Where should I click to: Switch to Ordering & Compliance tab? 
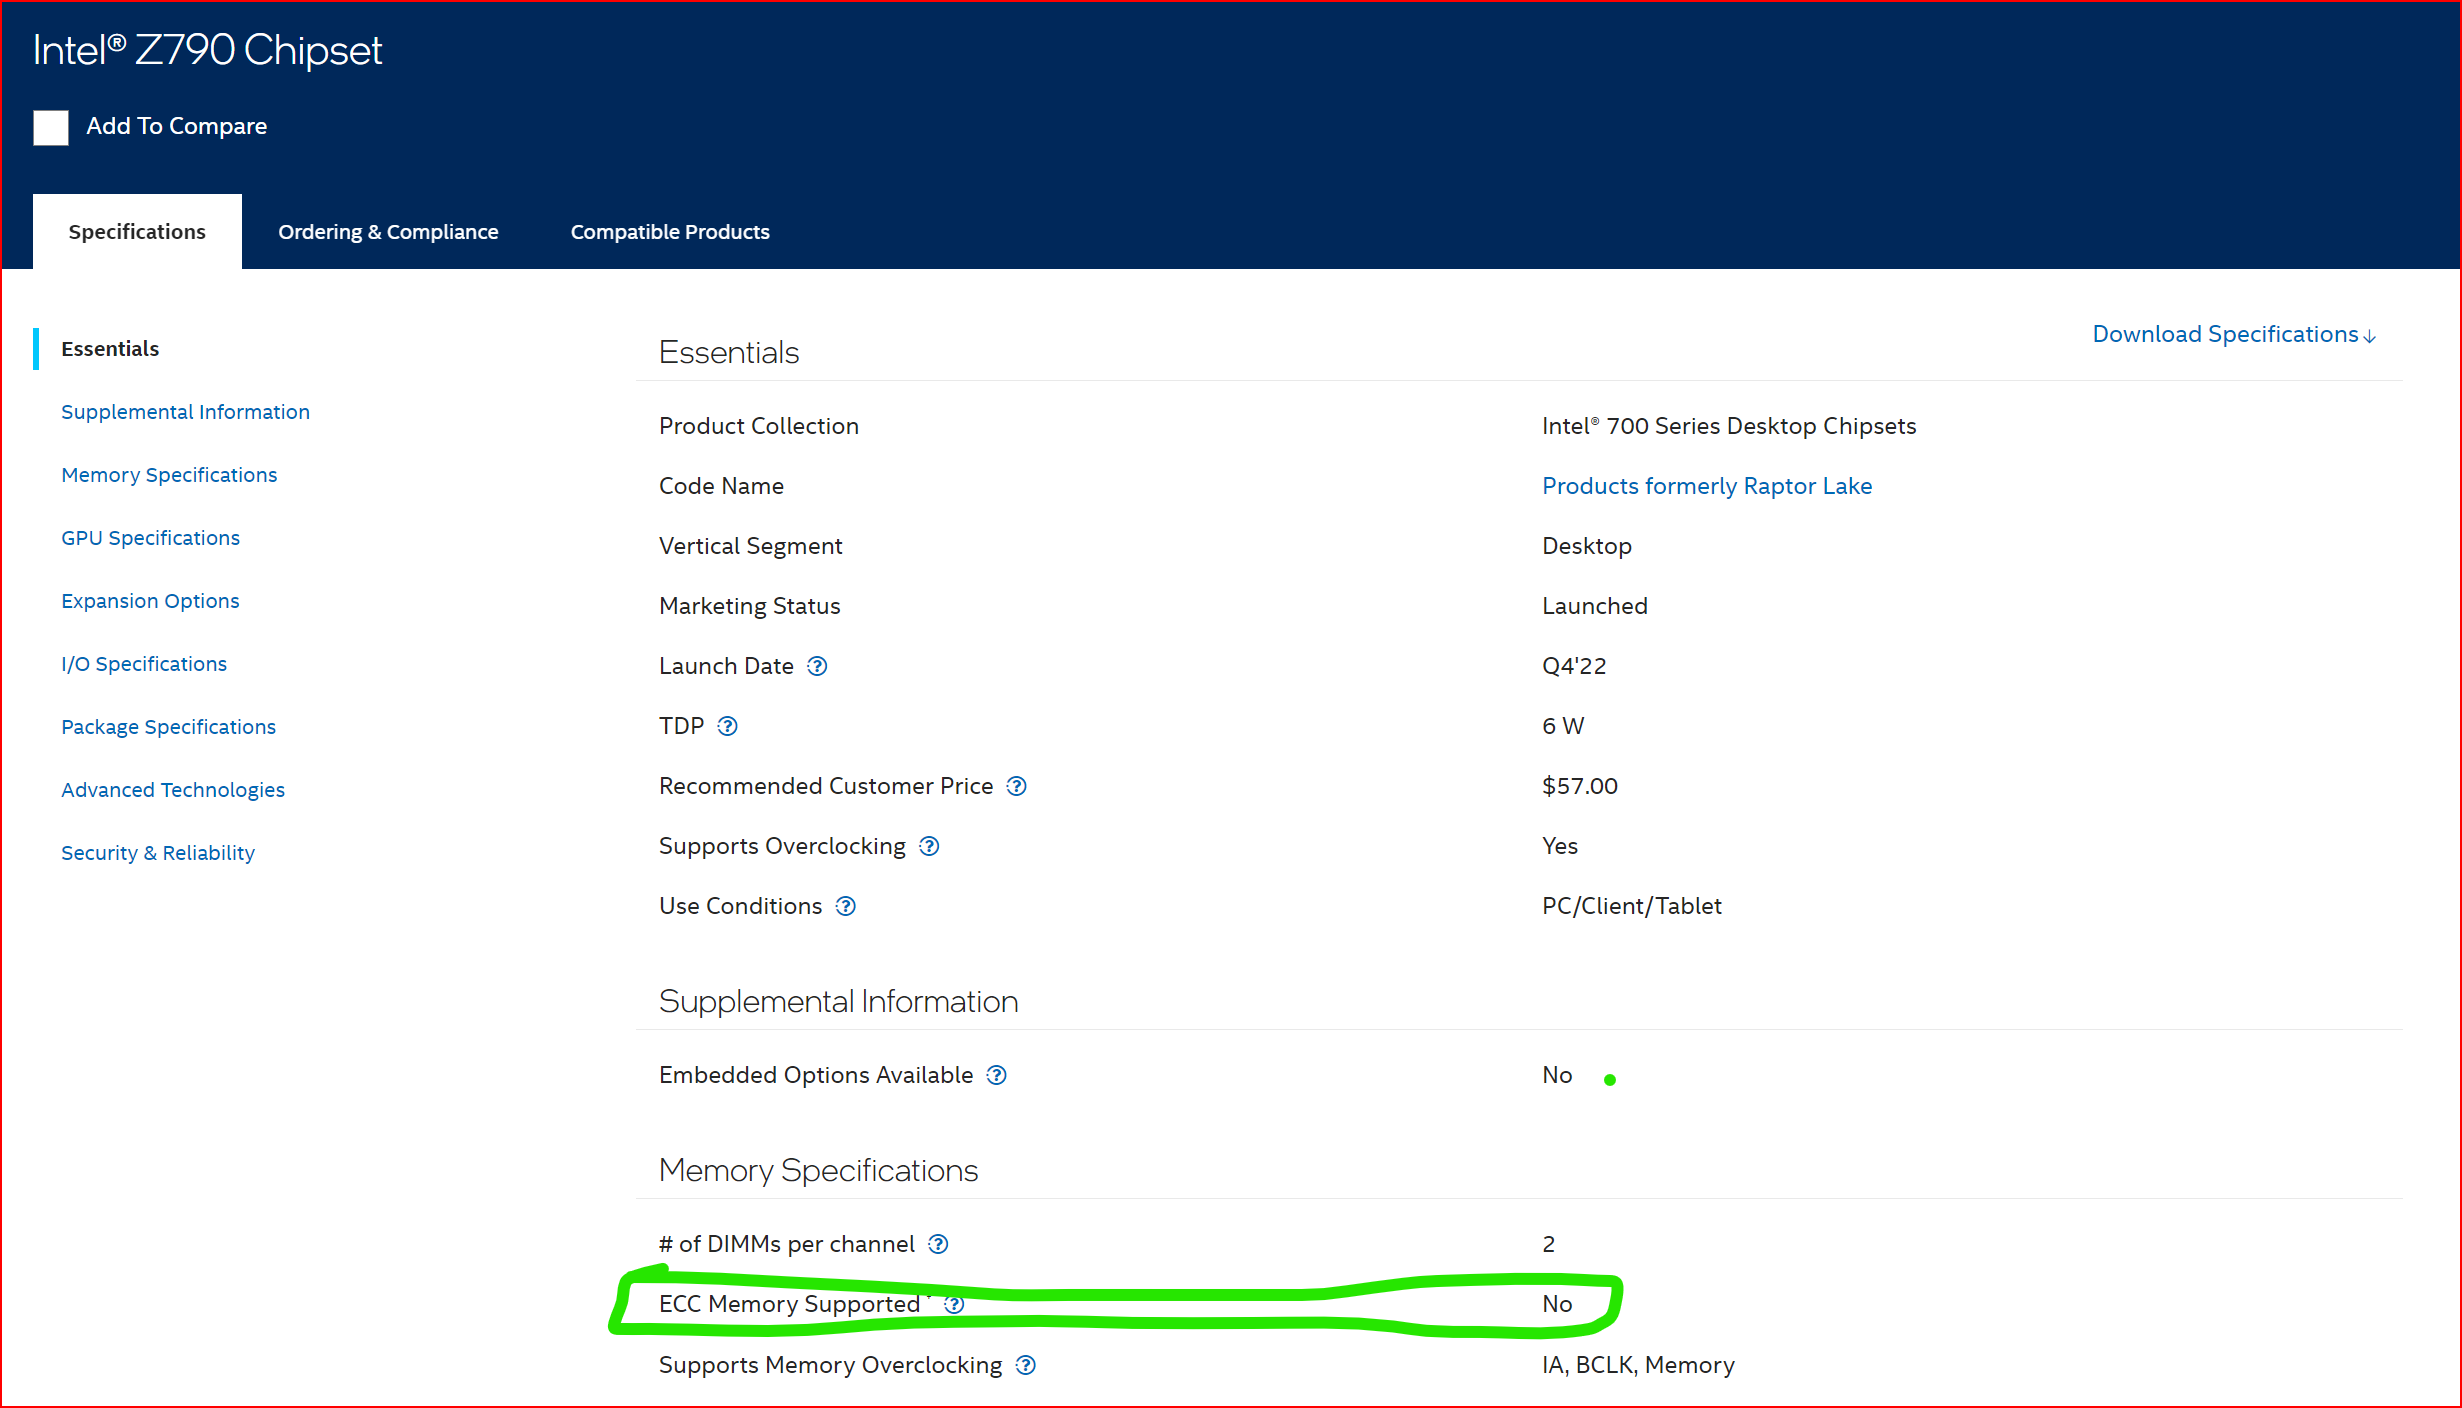[x=388, y=232]
